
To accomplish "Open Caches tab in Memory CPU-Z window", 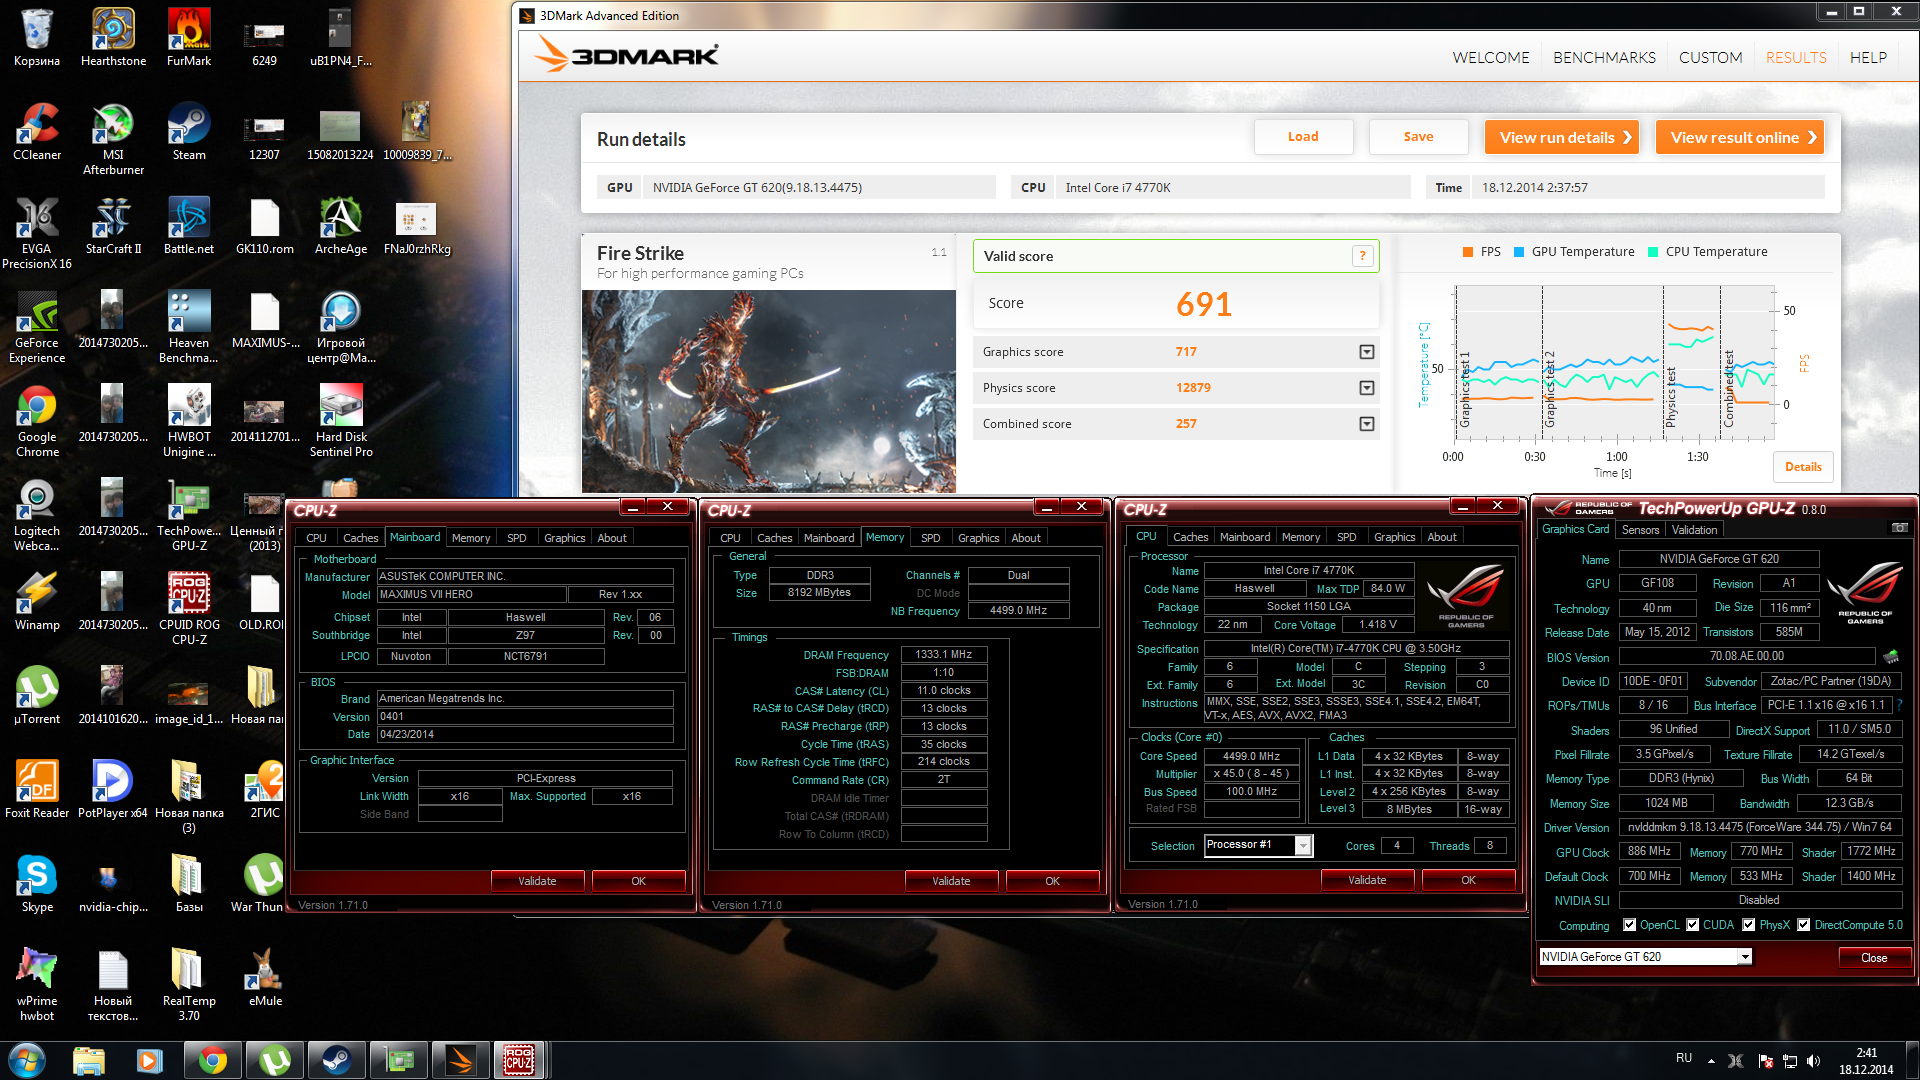I will [x=774, y=538].
